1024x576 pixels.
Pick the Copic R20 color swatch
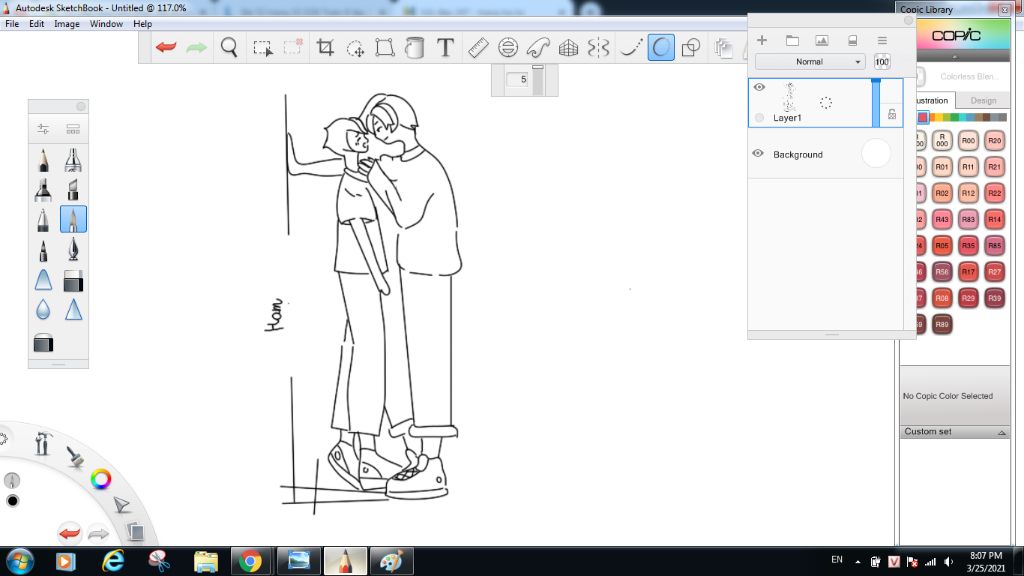coord(994,140)
